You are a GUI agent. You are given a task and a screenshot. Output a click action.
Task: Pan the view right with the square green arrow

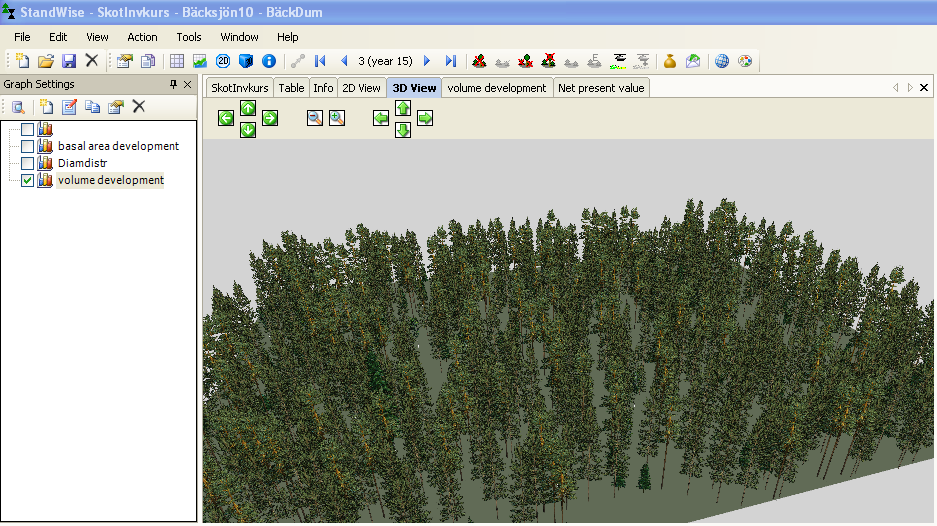(x=425, y=118)
